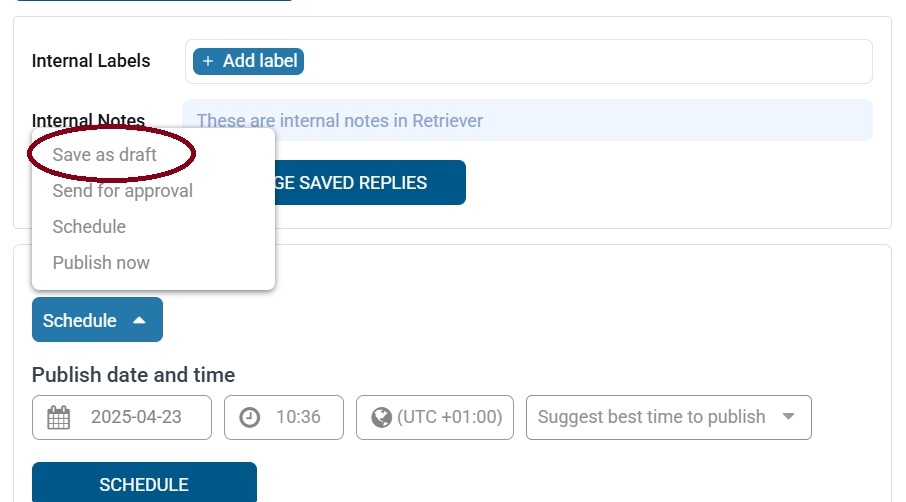Open the Manage Saved Replies button
Viewport: 906px width, 502px height.
coord(370,183)
